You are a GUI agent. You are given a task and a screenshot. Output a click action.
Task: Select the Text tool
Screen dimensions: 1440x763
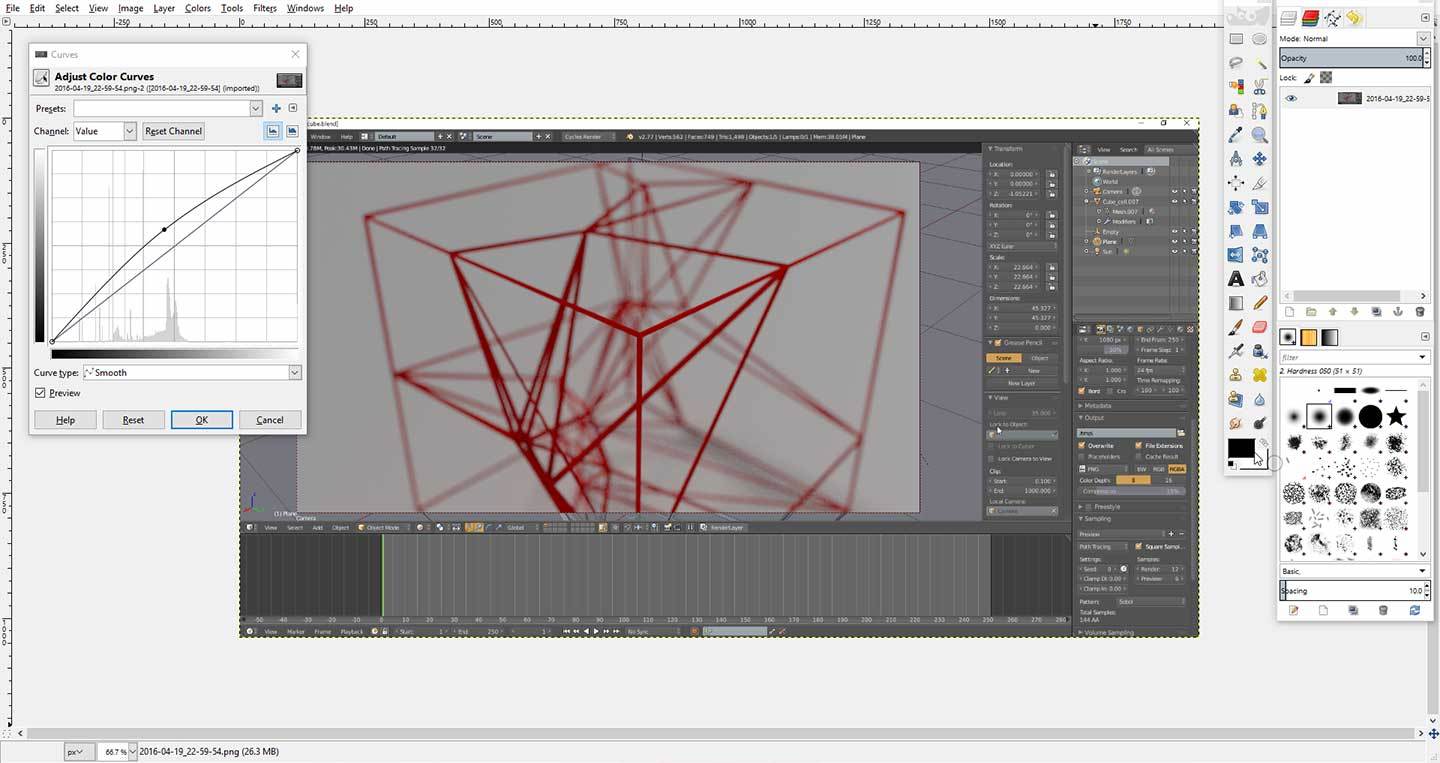[1236, 279]
